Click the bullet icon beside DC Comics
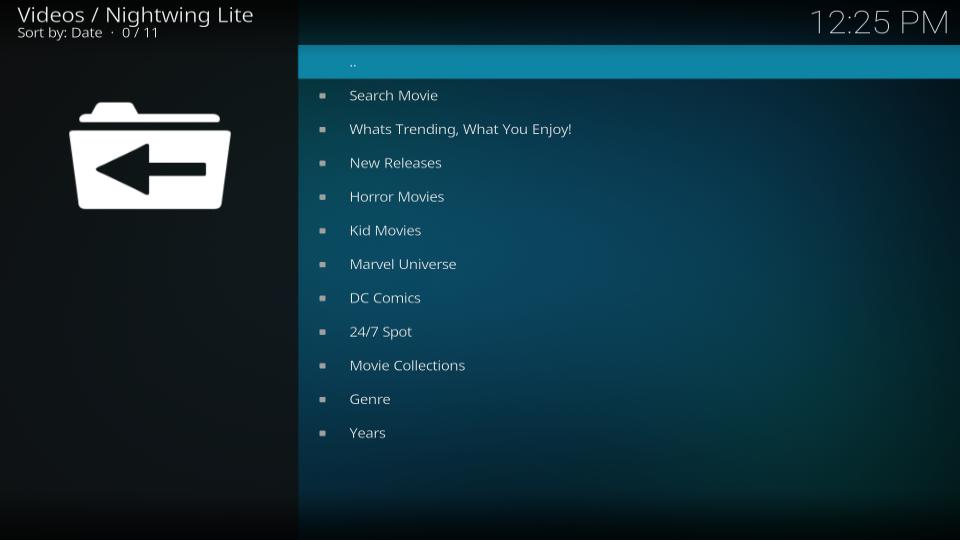The image size is (960, 540). 323,298
